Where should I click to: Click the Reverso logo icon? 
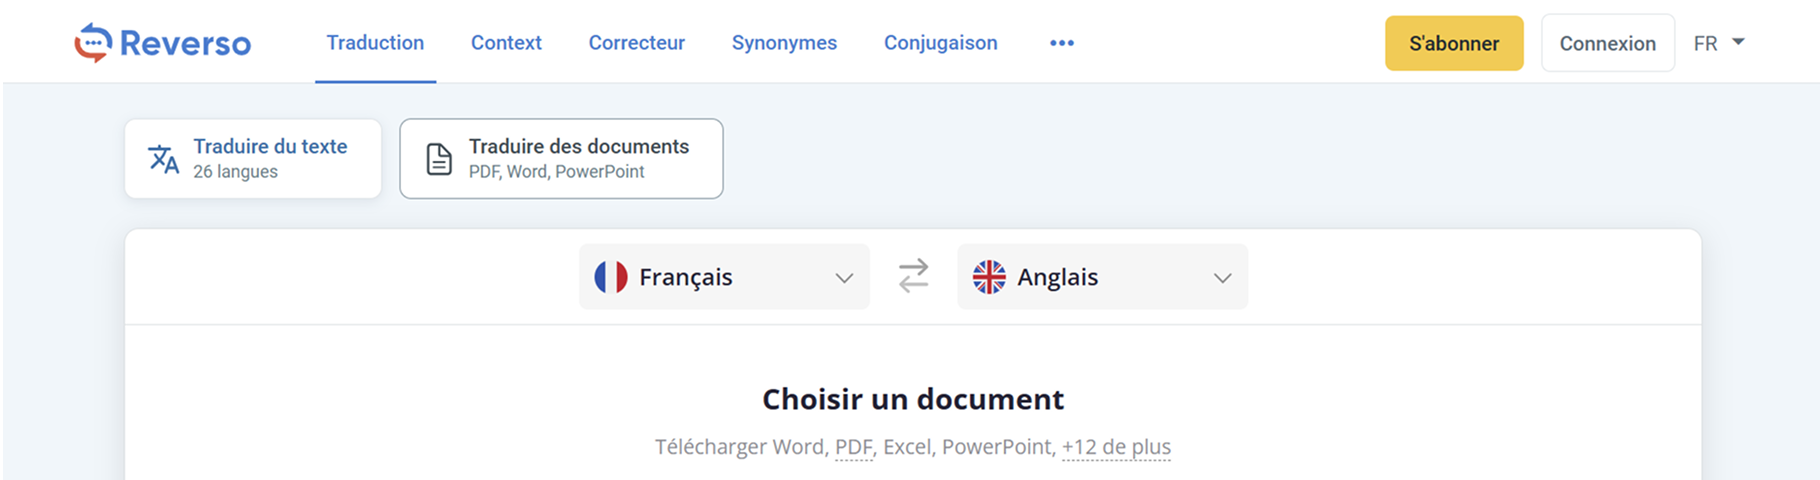tap(93, 43)
